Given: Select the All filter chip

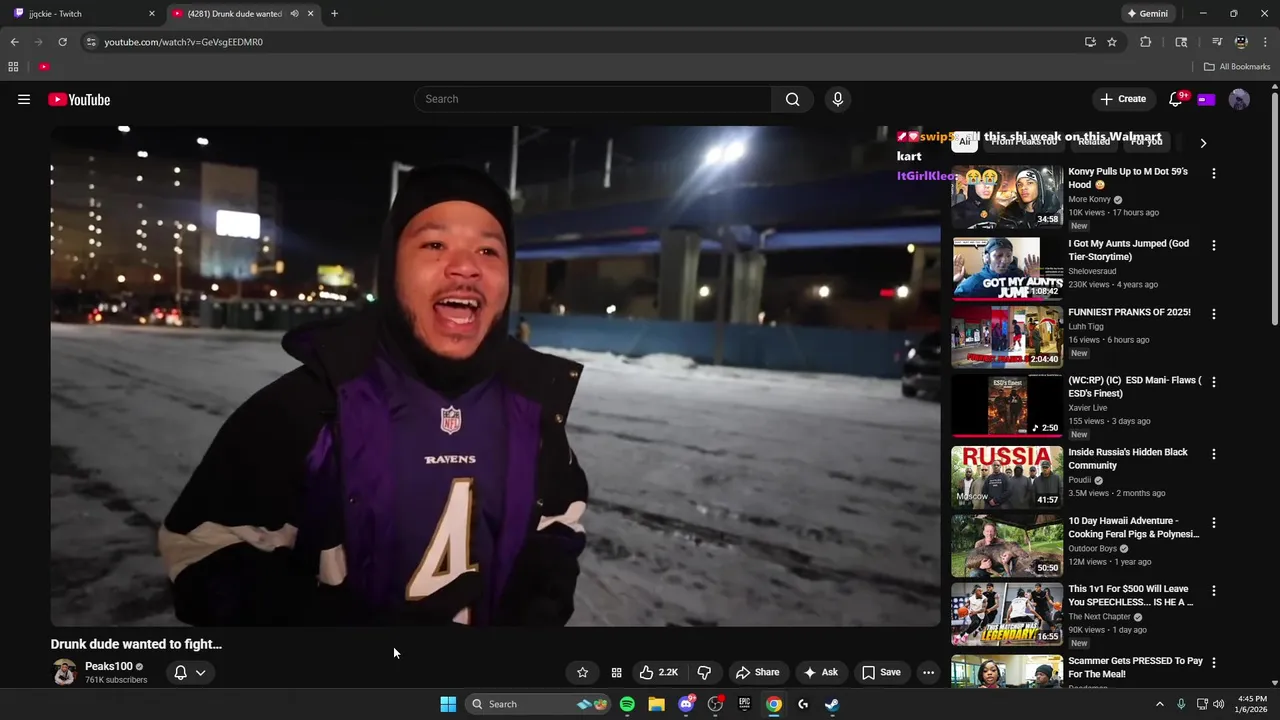Looking at the screenshot, I should click(964, 142).
